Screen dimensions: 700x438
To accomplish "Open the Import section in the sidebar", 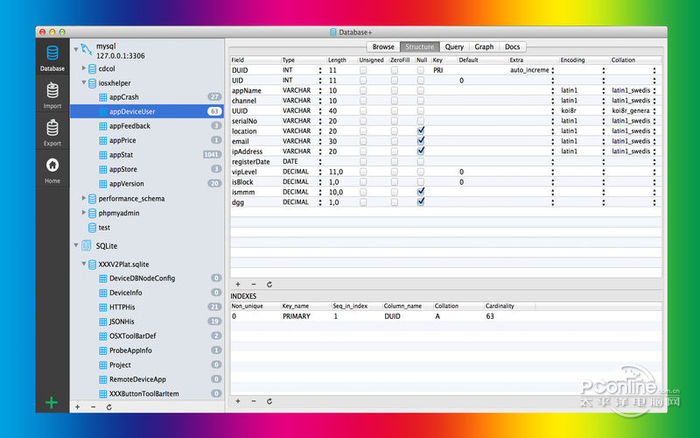I will point(52,95).
